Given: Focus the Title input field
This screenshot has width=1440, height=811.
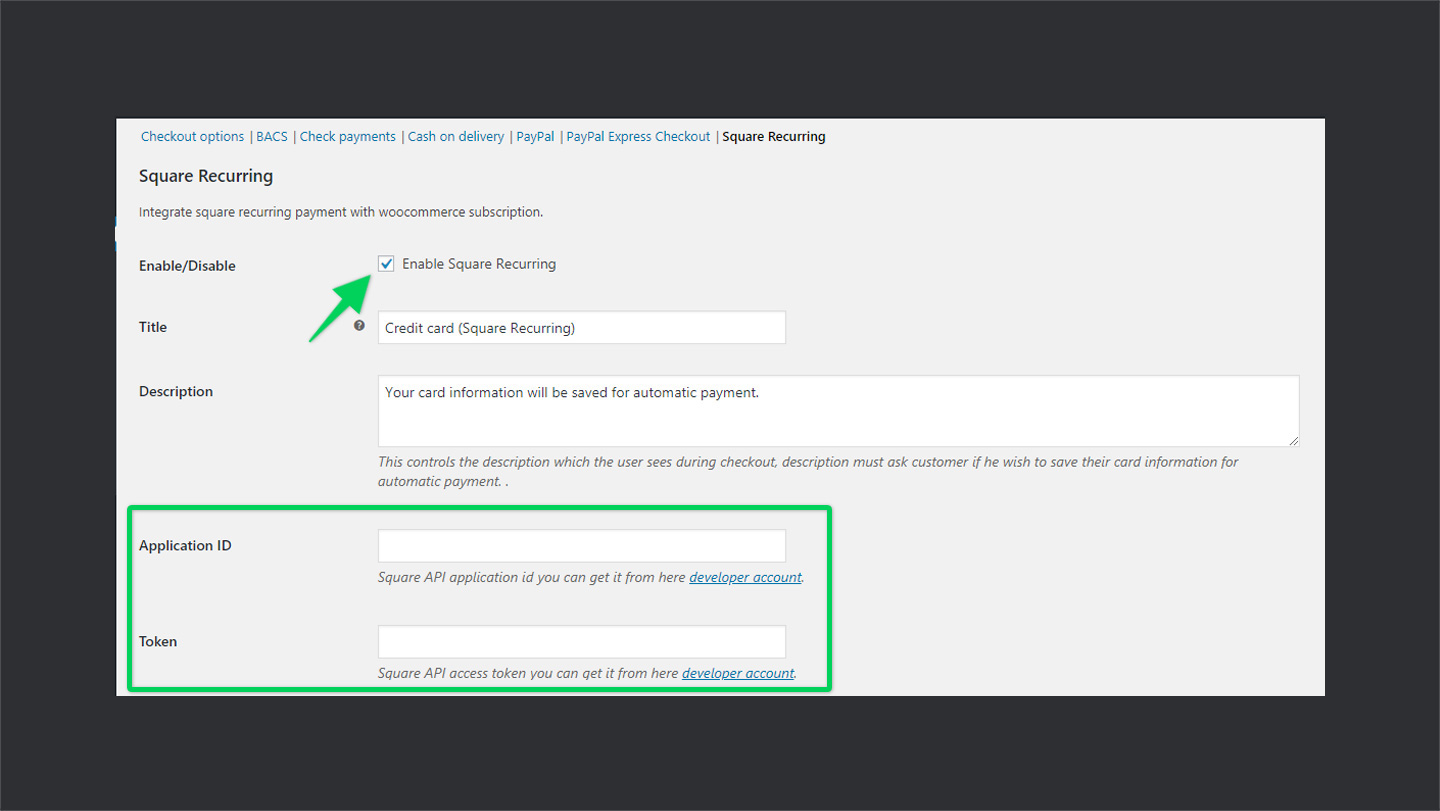Looking at the screenshot, I should (582, 328).
